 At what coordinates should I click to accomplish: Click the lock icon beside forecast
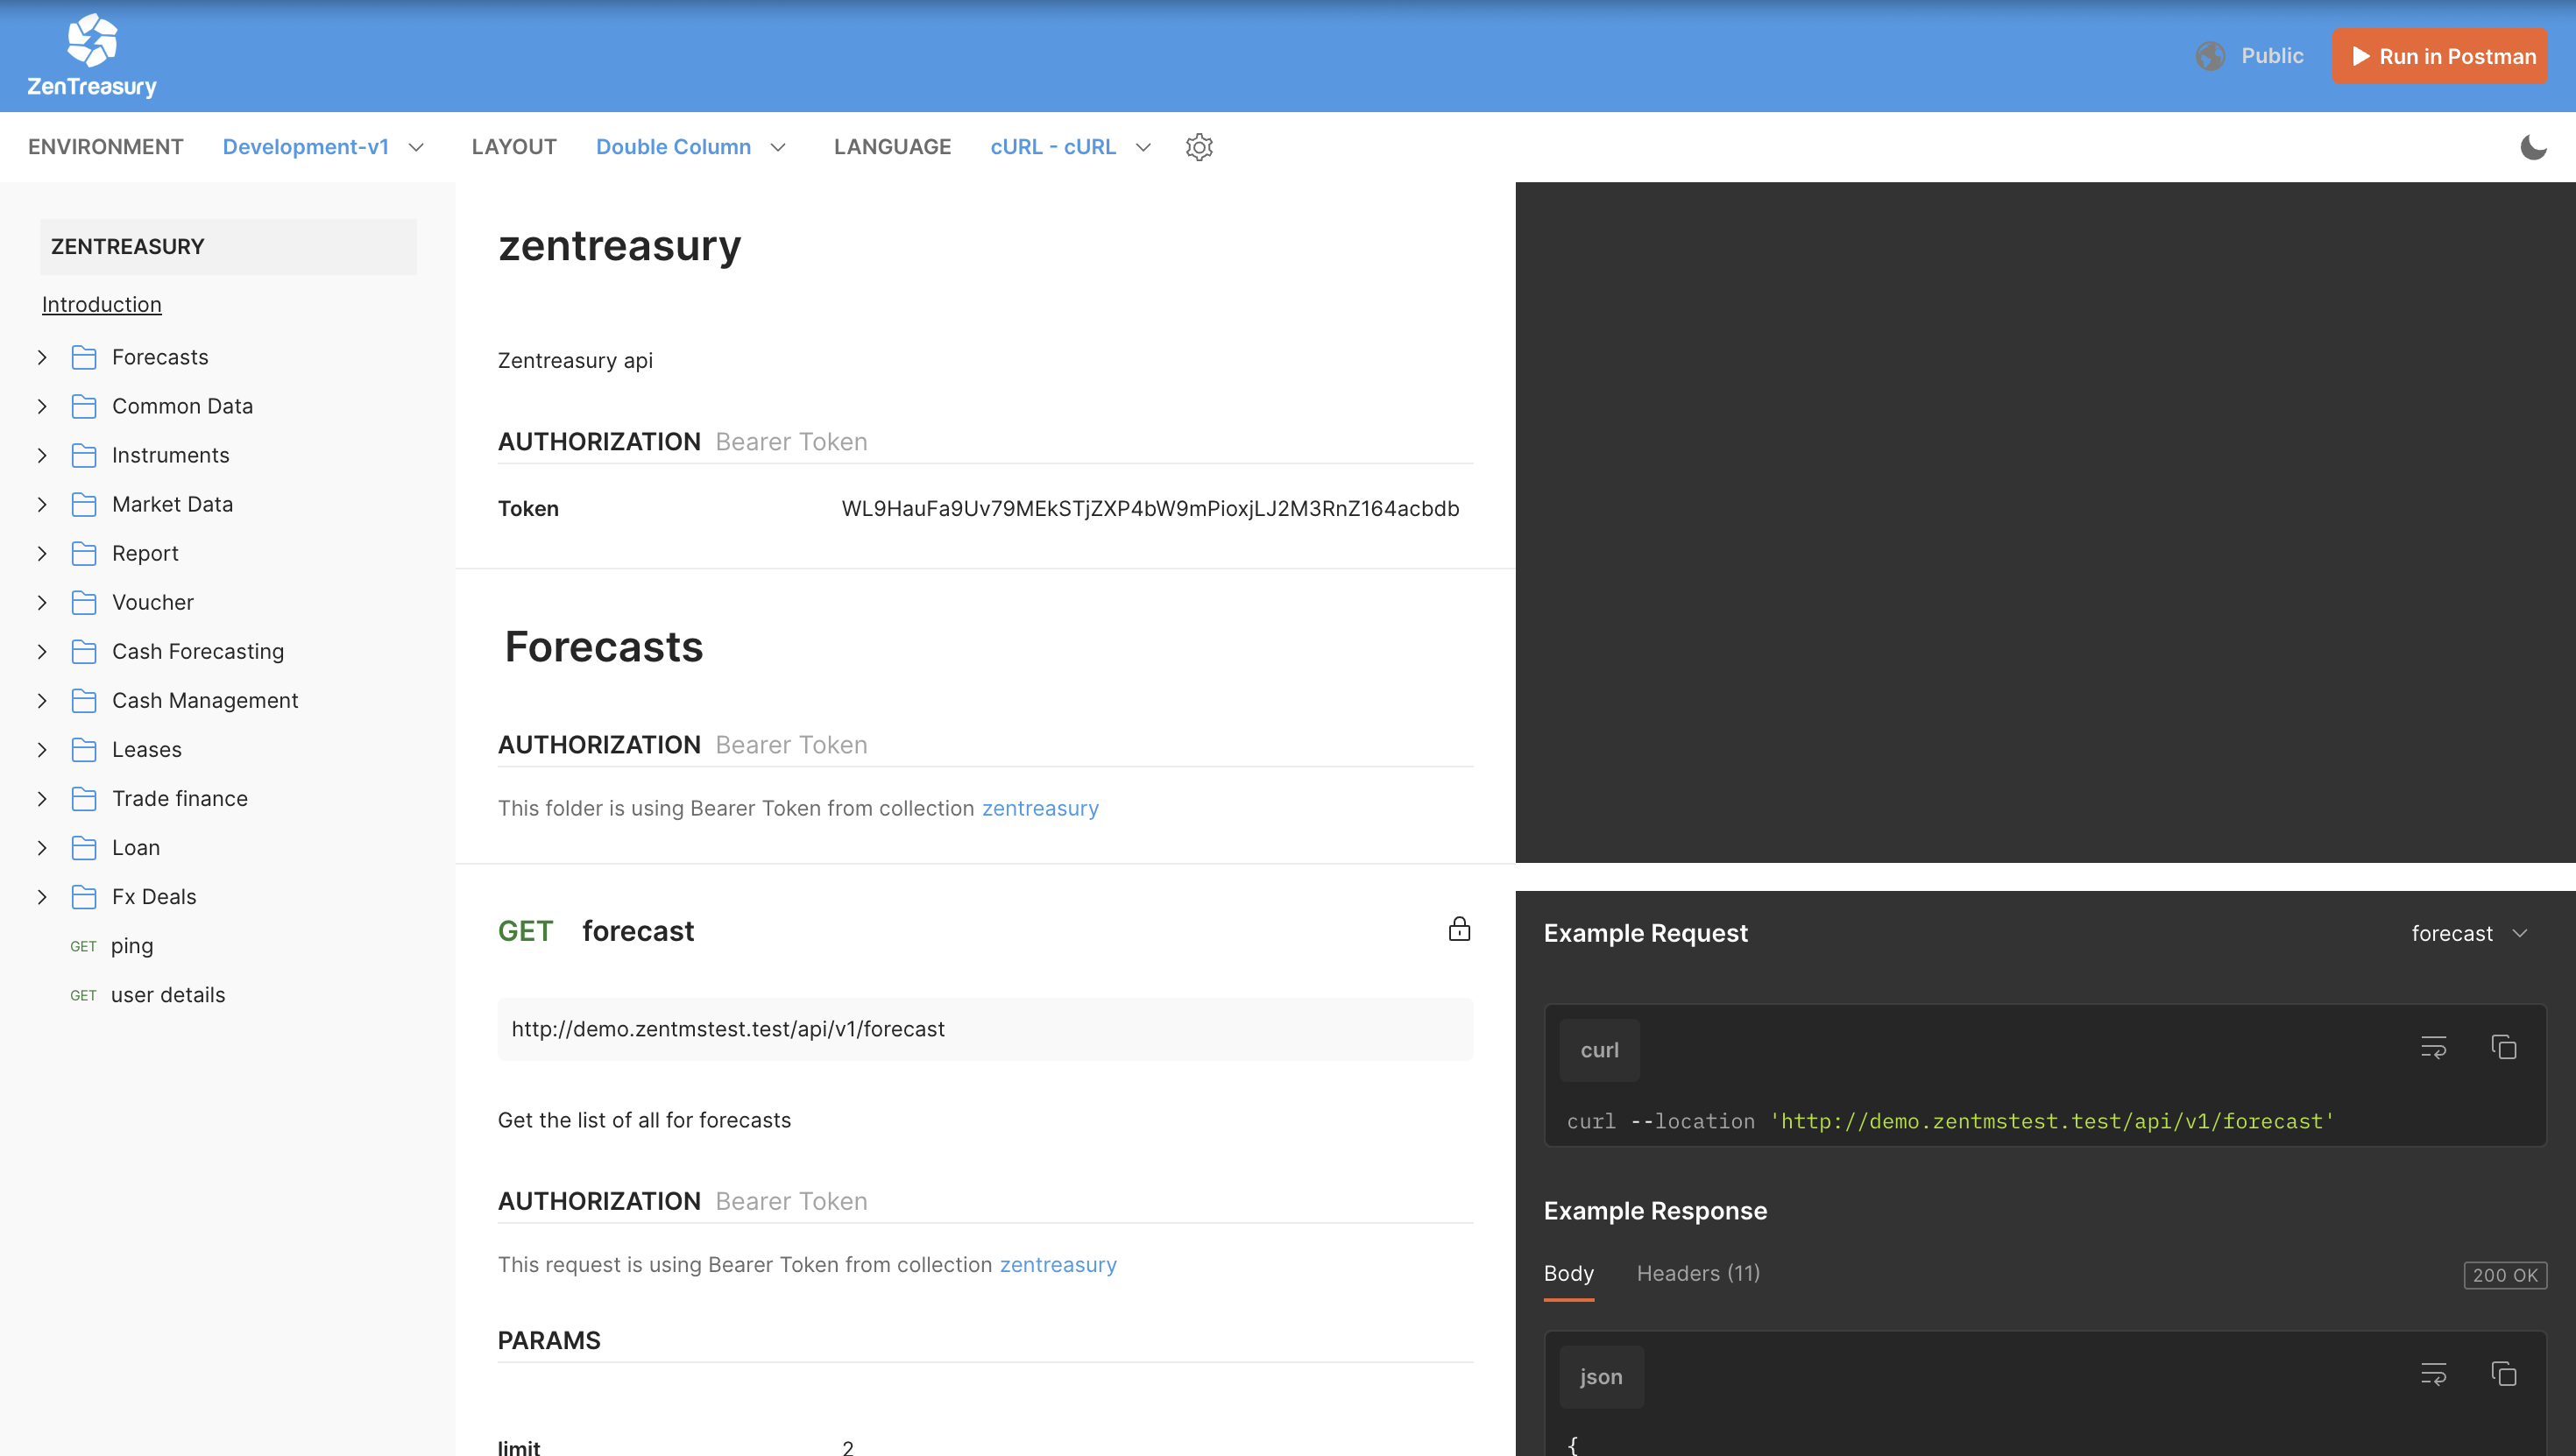(1459, 930)
